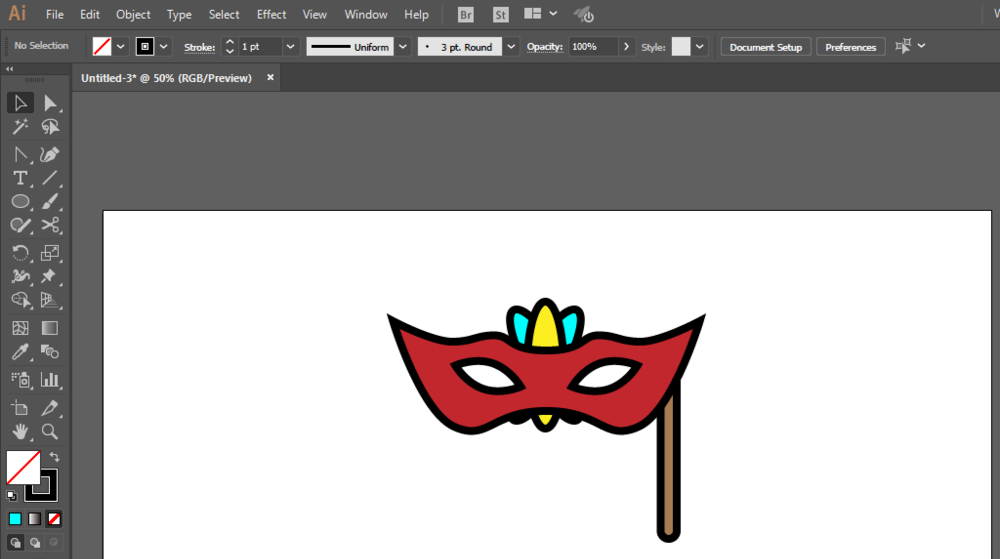Click the Style swatch in control bar
Viewport: 1000px width, 559px height.
pyautogui.click(x=681, y=47)
